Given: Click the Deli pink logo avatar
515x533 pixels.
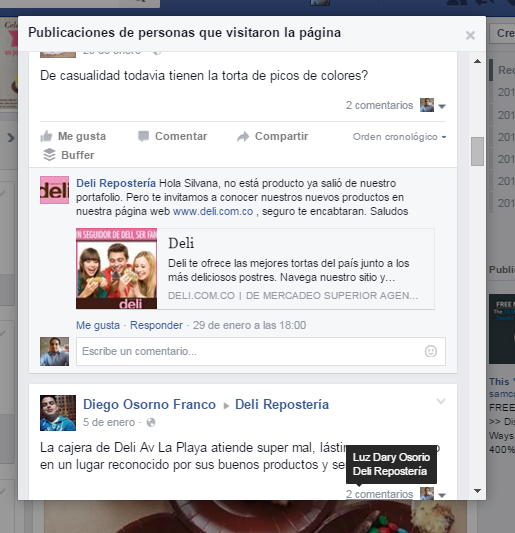Looking at the screenshot, I should click(54, 190).
